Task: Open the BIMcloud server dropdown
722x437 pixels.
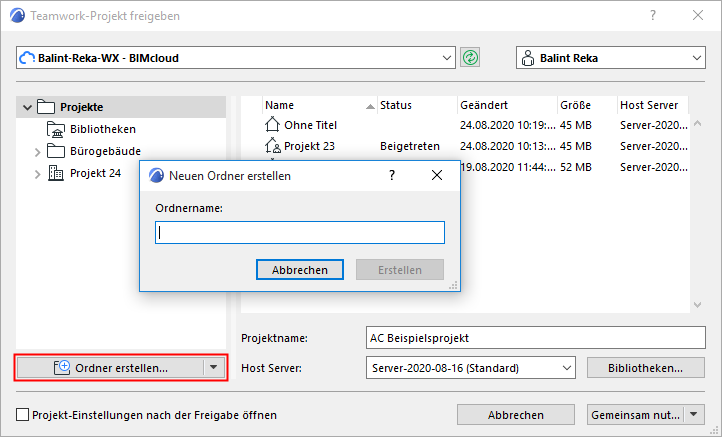Action: 447,58
